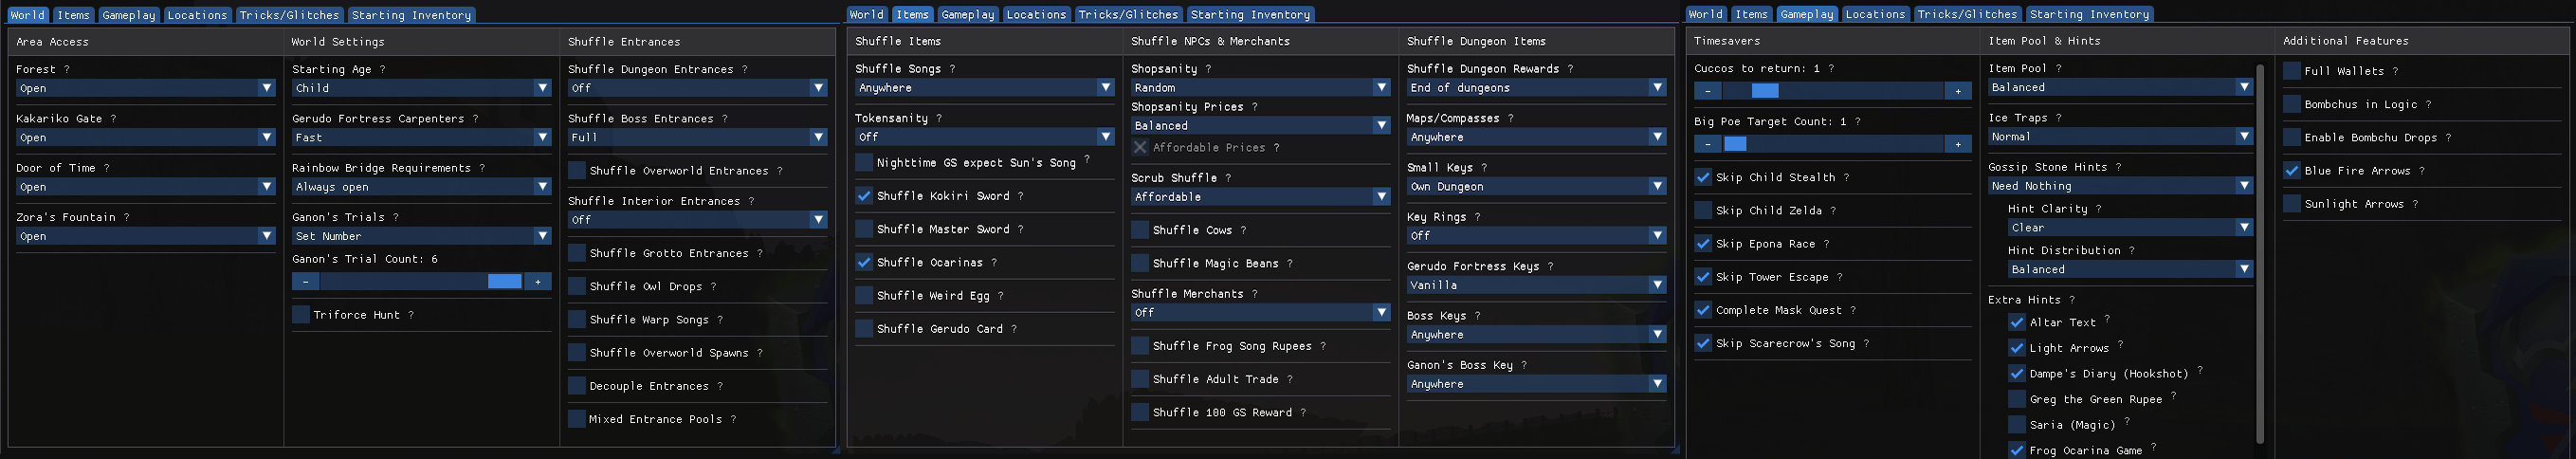Click the Big Poe Target Count slider
The height and width of the screenshot is (459, 2576).
coord(1832,144)
